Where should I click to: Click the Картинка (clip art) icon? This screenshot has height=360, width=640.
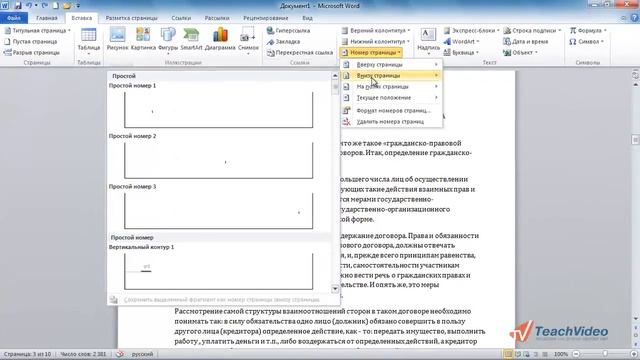[x=143, y=39]
